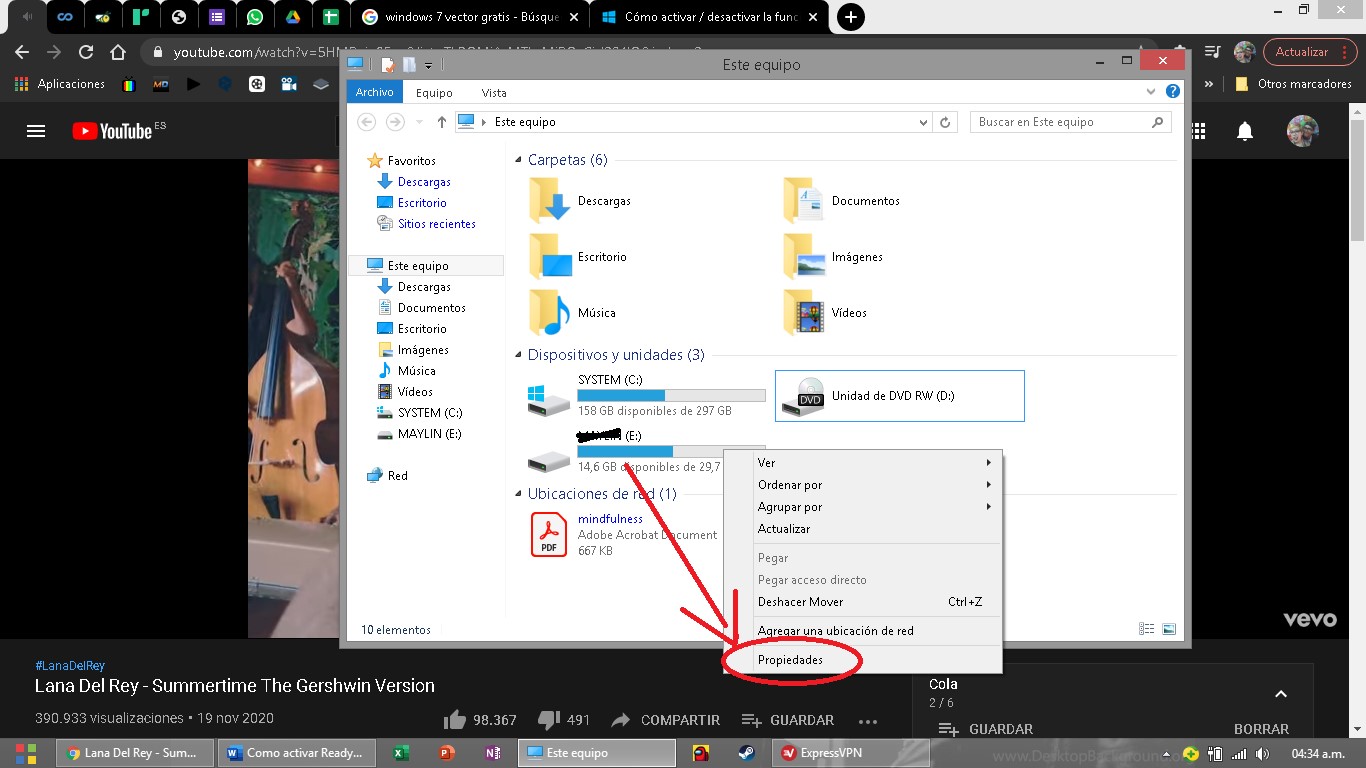Switch to the Vista ribbon tab
Screen dimensions: 1366x768
tap(493, 91)
